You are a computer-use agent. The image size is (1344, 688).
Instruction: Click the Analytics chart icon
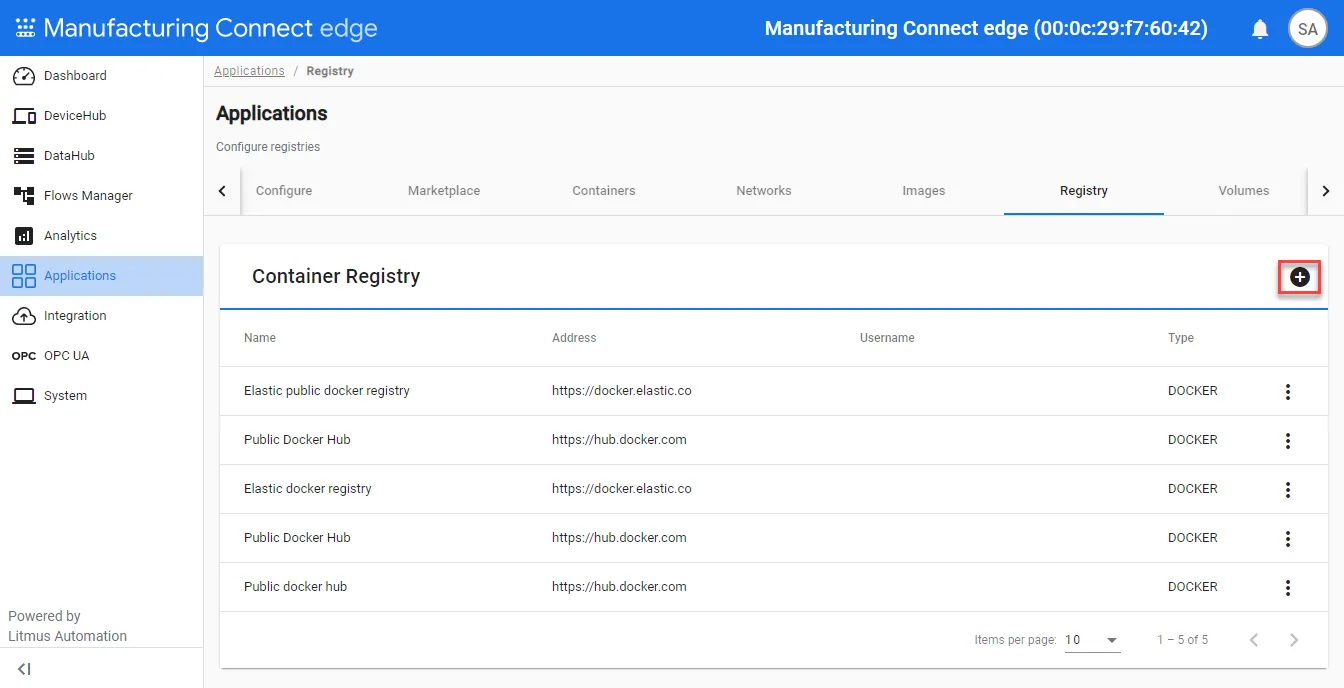coord(24,236)
